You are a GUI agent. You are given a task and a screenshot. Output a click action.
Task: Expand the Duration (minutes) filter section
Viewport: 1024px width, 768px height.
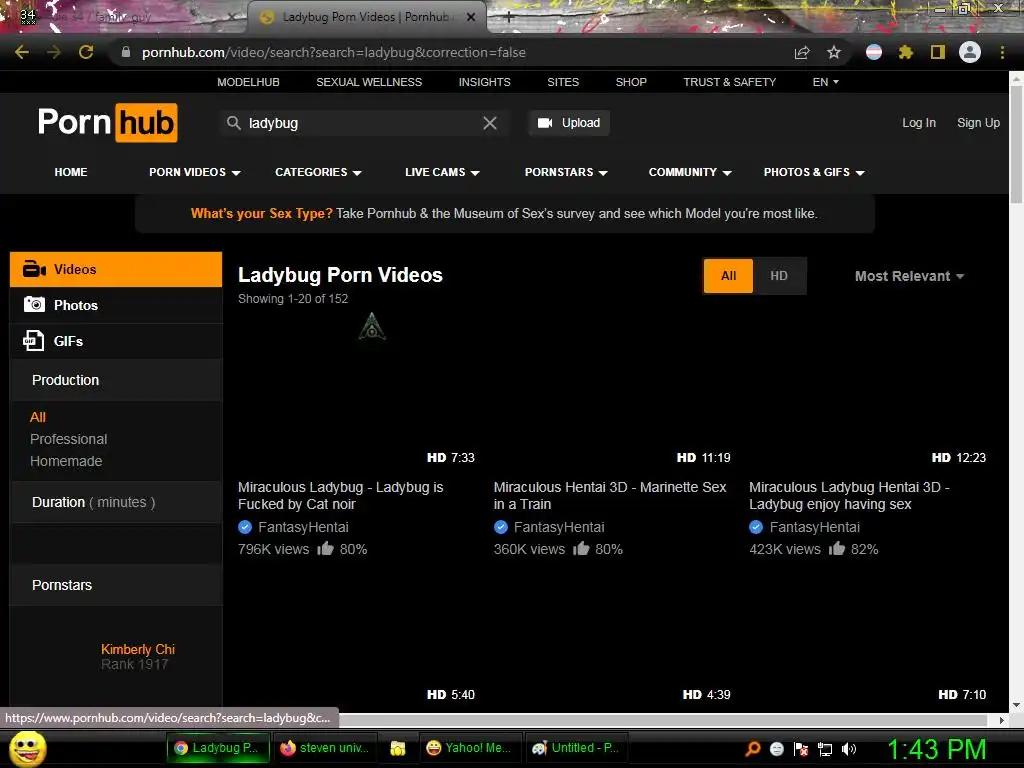tap(116, 502)
